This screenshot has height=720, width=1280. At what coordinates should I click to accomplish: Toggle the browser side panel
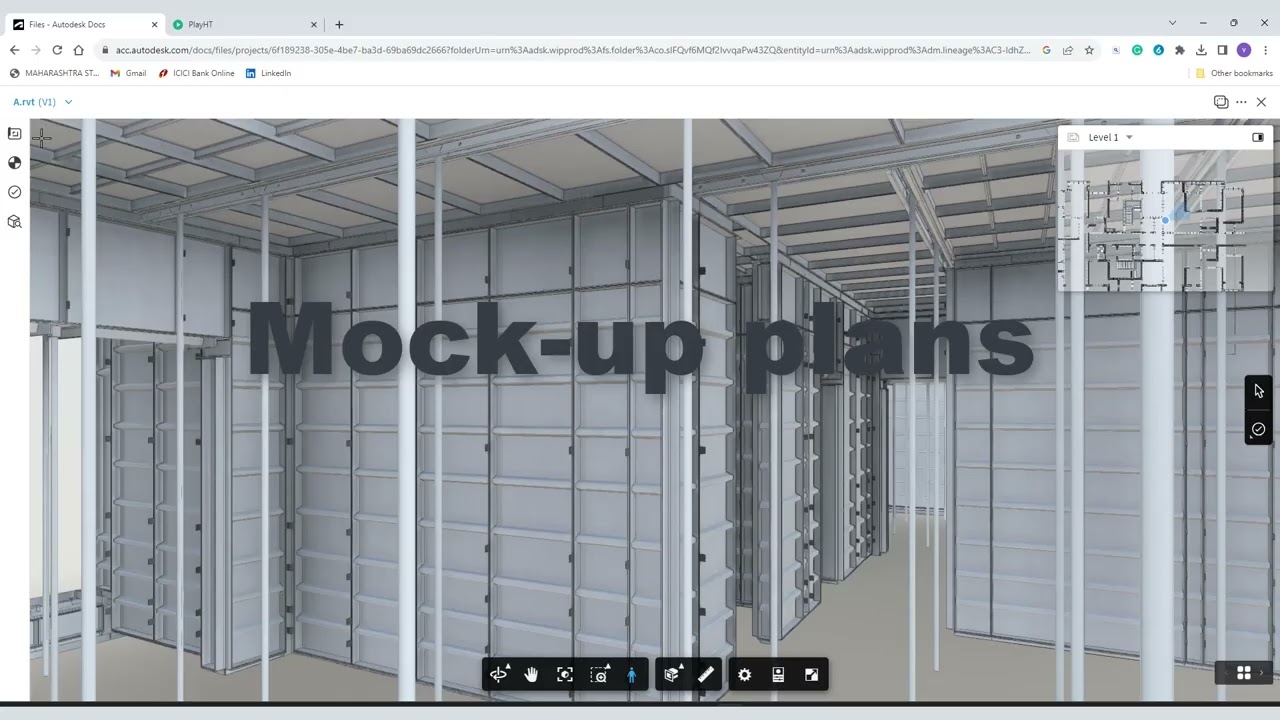pyautogui.click(x=1222, y=50)
